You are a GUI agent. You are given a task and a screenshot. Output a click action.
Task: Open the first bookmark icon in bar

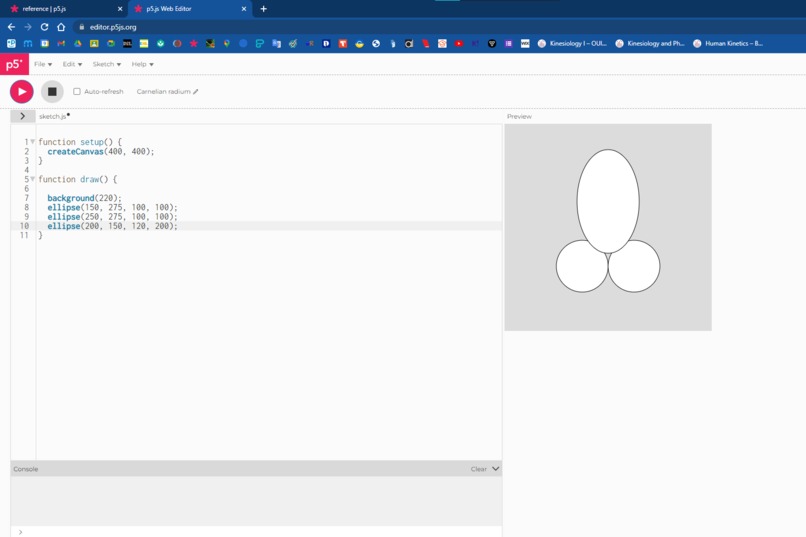[11, 44]
